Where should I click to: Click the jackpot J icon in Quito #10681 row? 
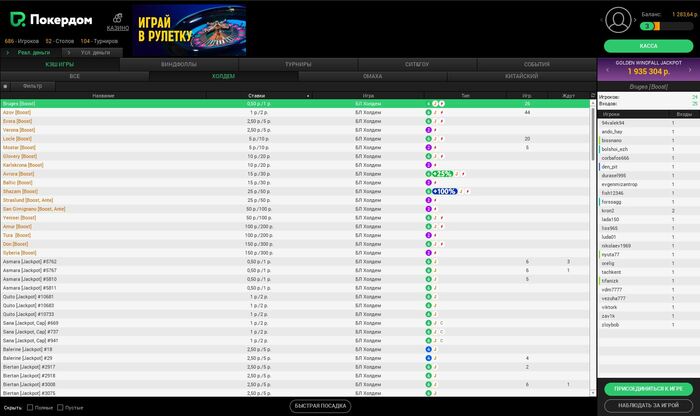pyautogui.click(x=435, y=297)
